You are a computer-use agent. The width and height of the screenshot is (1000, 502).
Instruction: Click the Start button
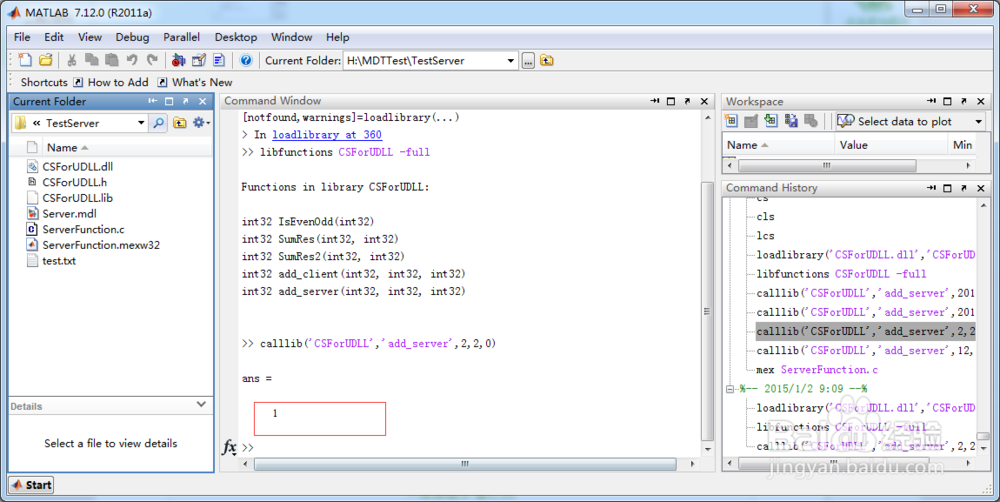tap(32, 485)
